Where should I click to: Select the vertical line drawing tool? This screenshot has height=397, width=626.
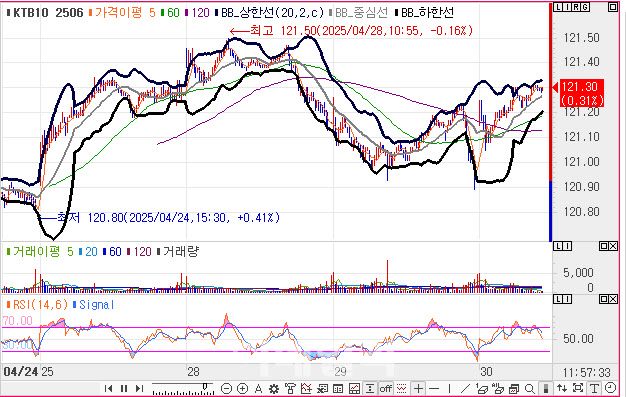(450, 388)
